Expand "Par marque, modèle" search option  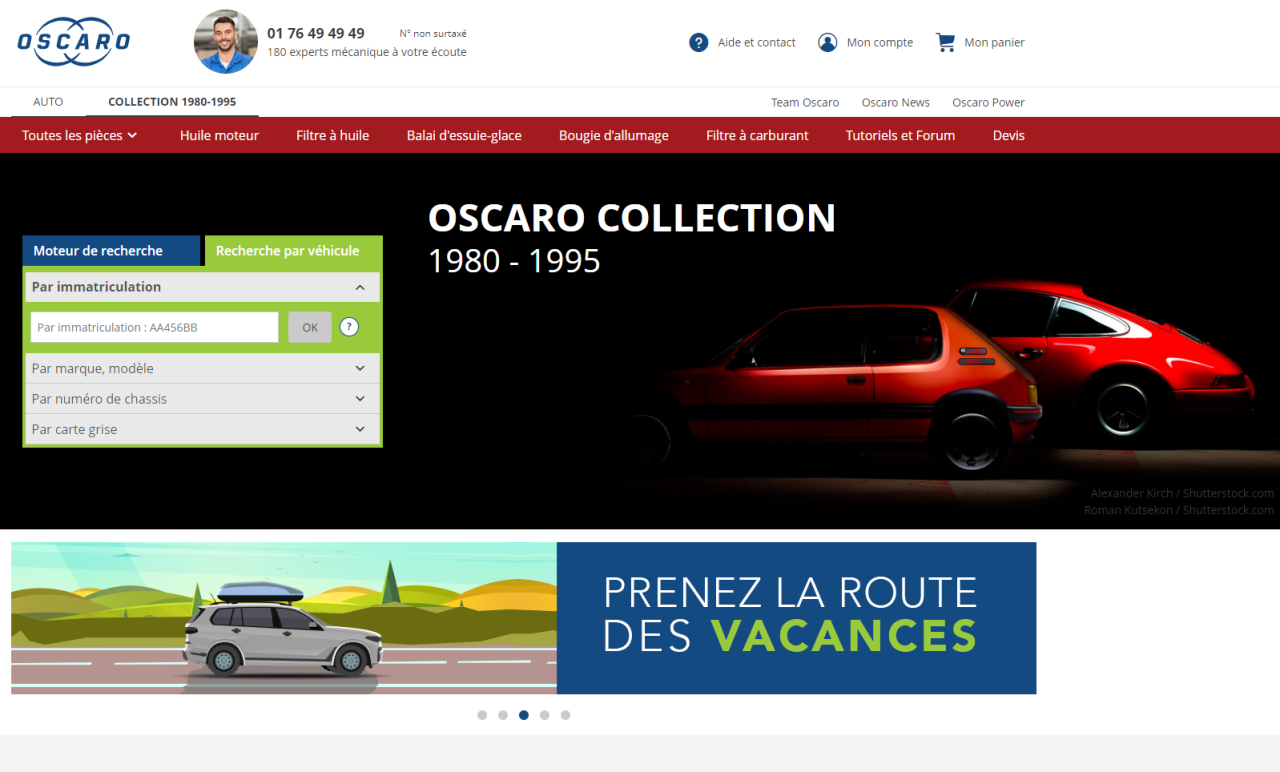click(202, 368)
